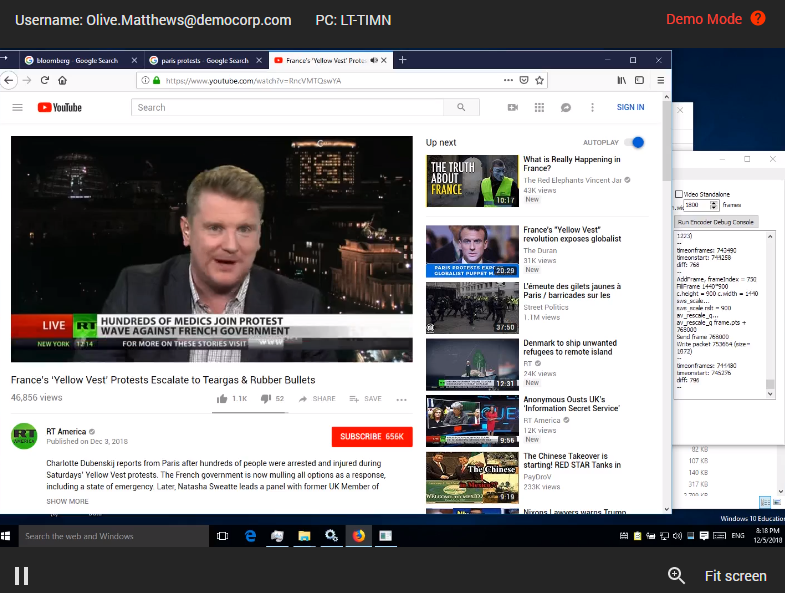785x593 pixels.
Task: Open YouTube settings vertical dots
Action: [x=592, y=107]
